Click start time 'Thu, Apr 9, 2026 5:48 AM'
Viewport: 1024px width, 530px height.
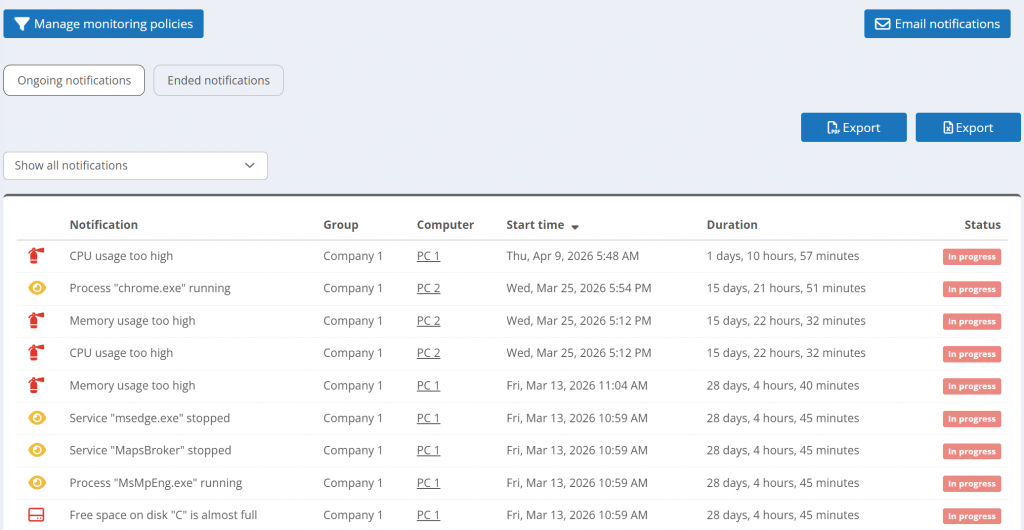pos(573,256)
